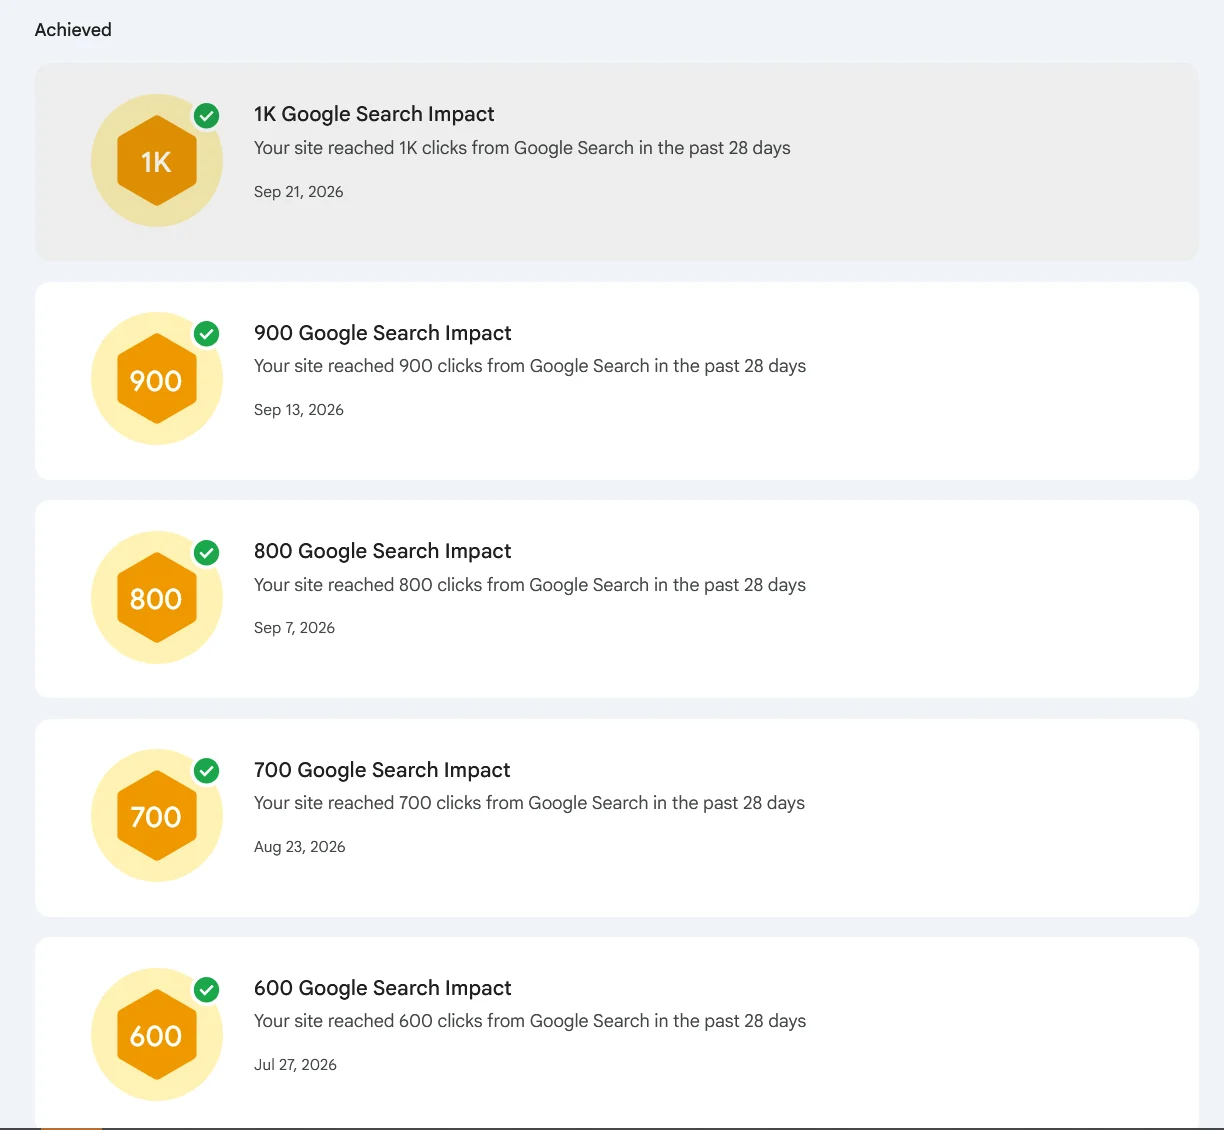Image resolution: width=1224 pixels, height=1130 pixels.
Task: Click the 900 hexagon badge icon
Action: pyautogui.click(x=157, y=379)
